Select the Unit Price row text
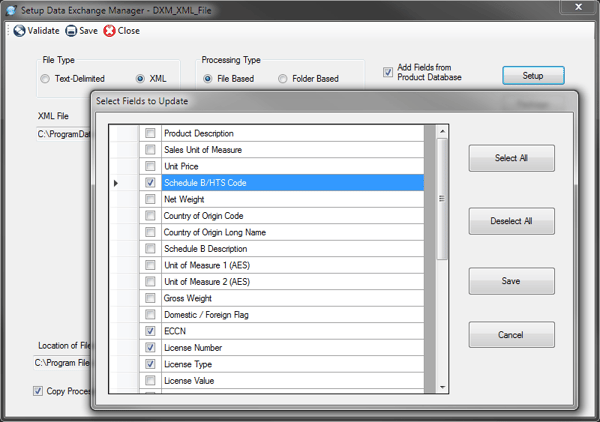600x422 pixels. coord(181,166)
